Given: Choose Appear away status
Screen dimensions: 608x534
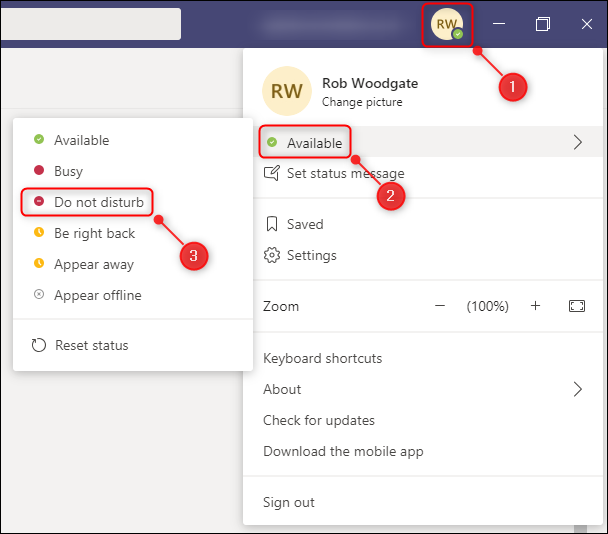Looking at the screenshot, I should [93, 265].
